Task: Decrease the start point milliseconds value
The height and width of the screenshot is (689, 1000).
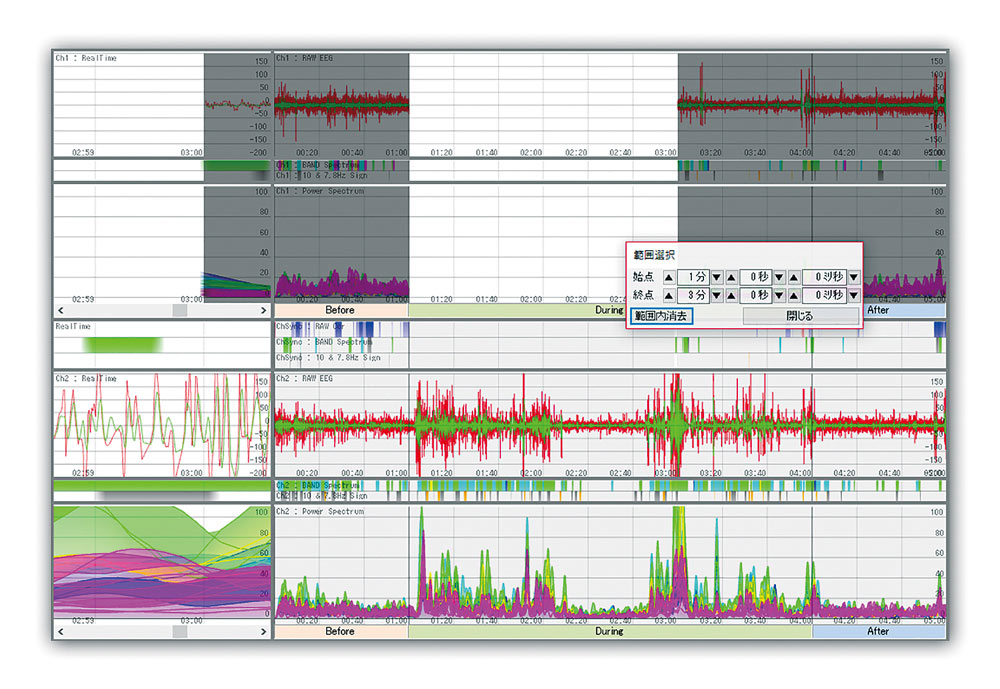Action: click(853, 276)
